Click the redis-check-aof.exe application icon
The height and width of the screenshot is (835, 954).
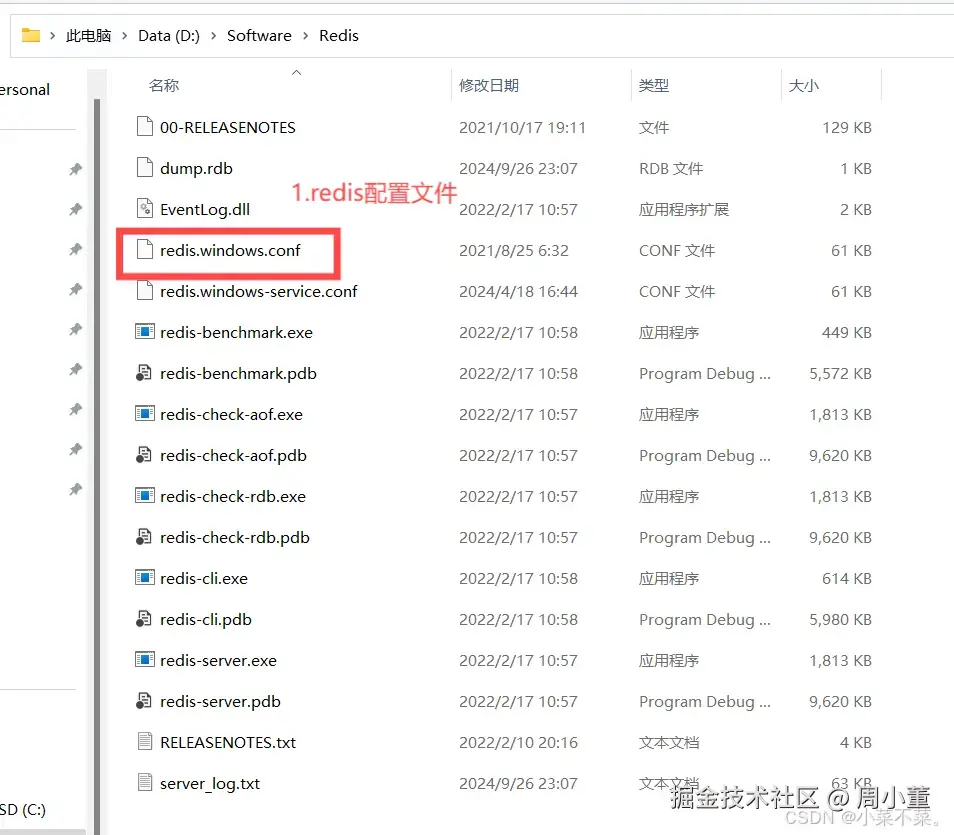coord(145,414)
